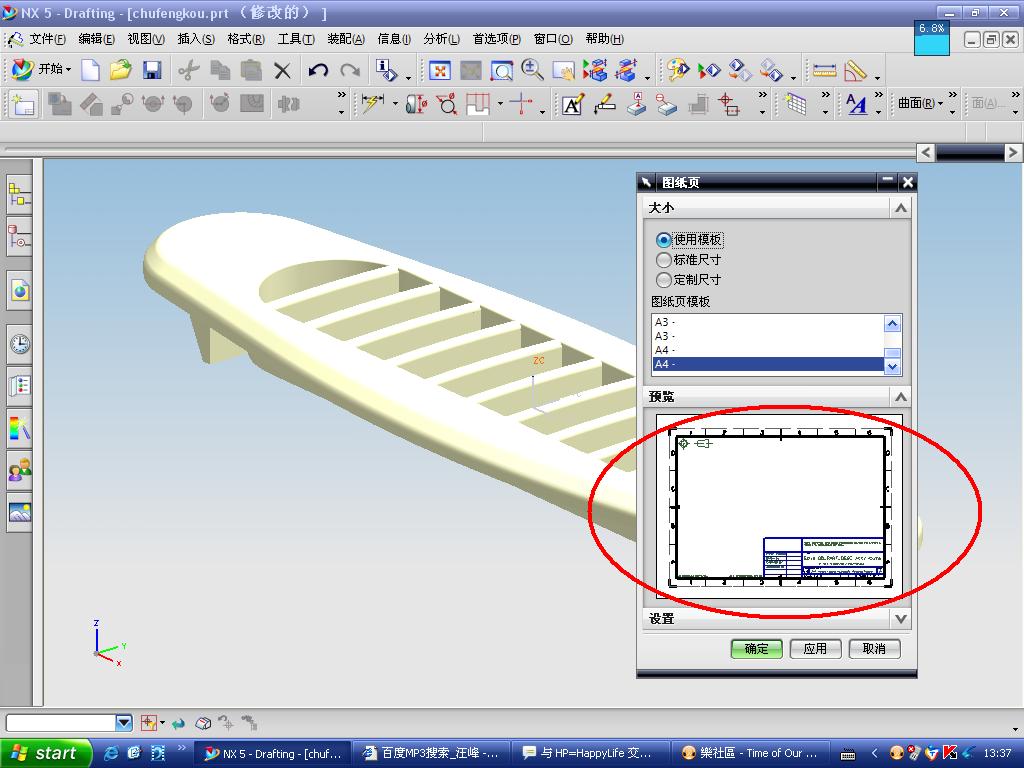This screenshot has width=1024, height=768.
Task: Click the New file icon
Action: coord(90,70)
